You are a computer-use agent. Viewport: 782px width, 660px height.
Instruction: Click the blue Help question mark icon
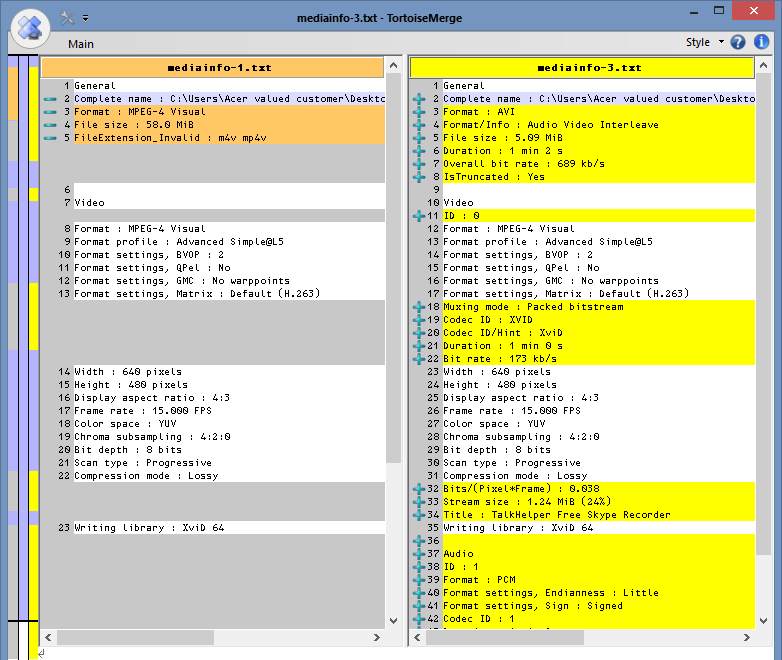pos(738,42)
